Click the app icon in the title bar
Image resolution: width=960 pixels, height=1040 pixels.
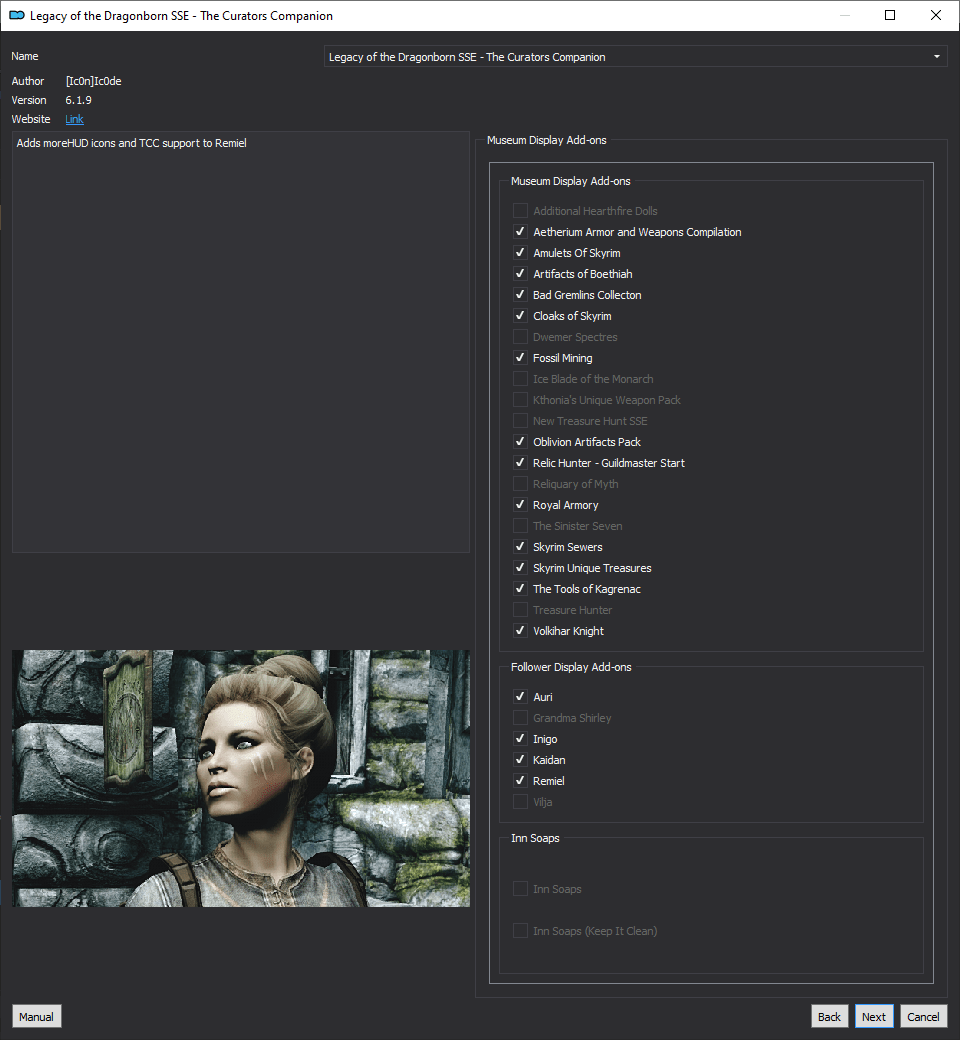(x=17, y=15)
